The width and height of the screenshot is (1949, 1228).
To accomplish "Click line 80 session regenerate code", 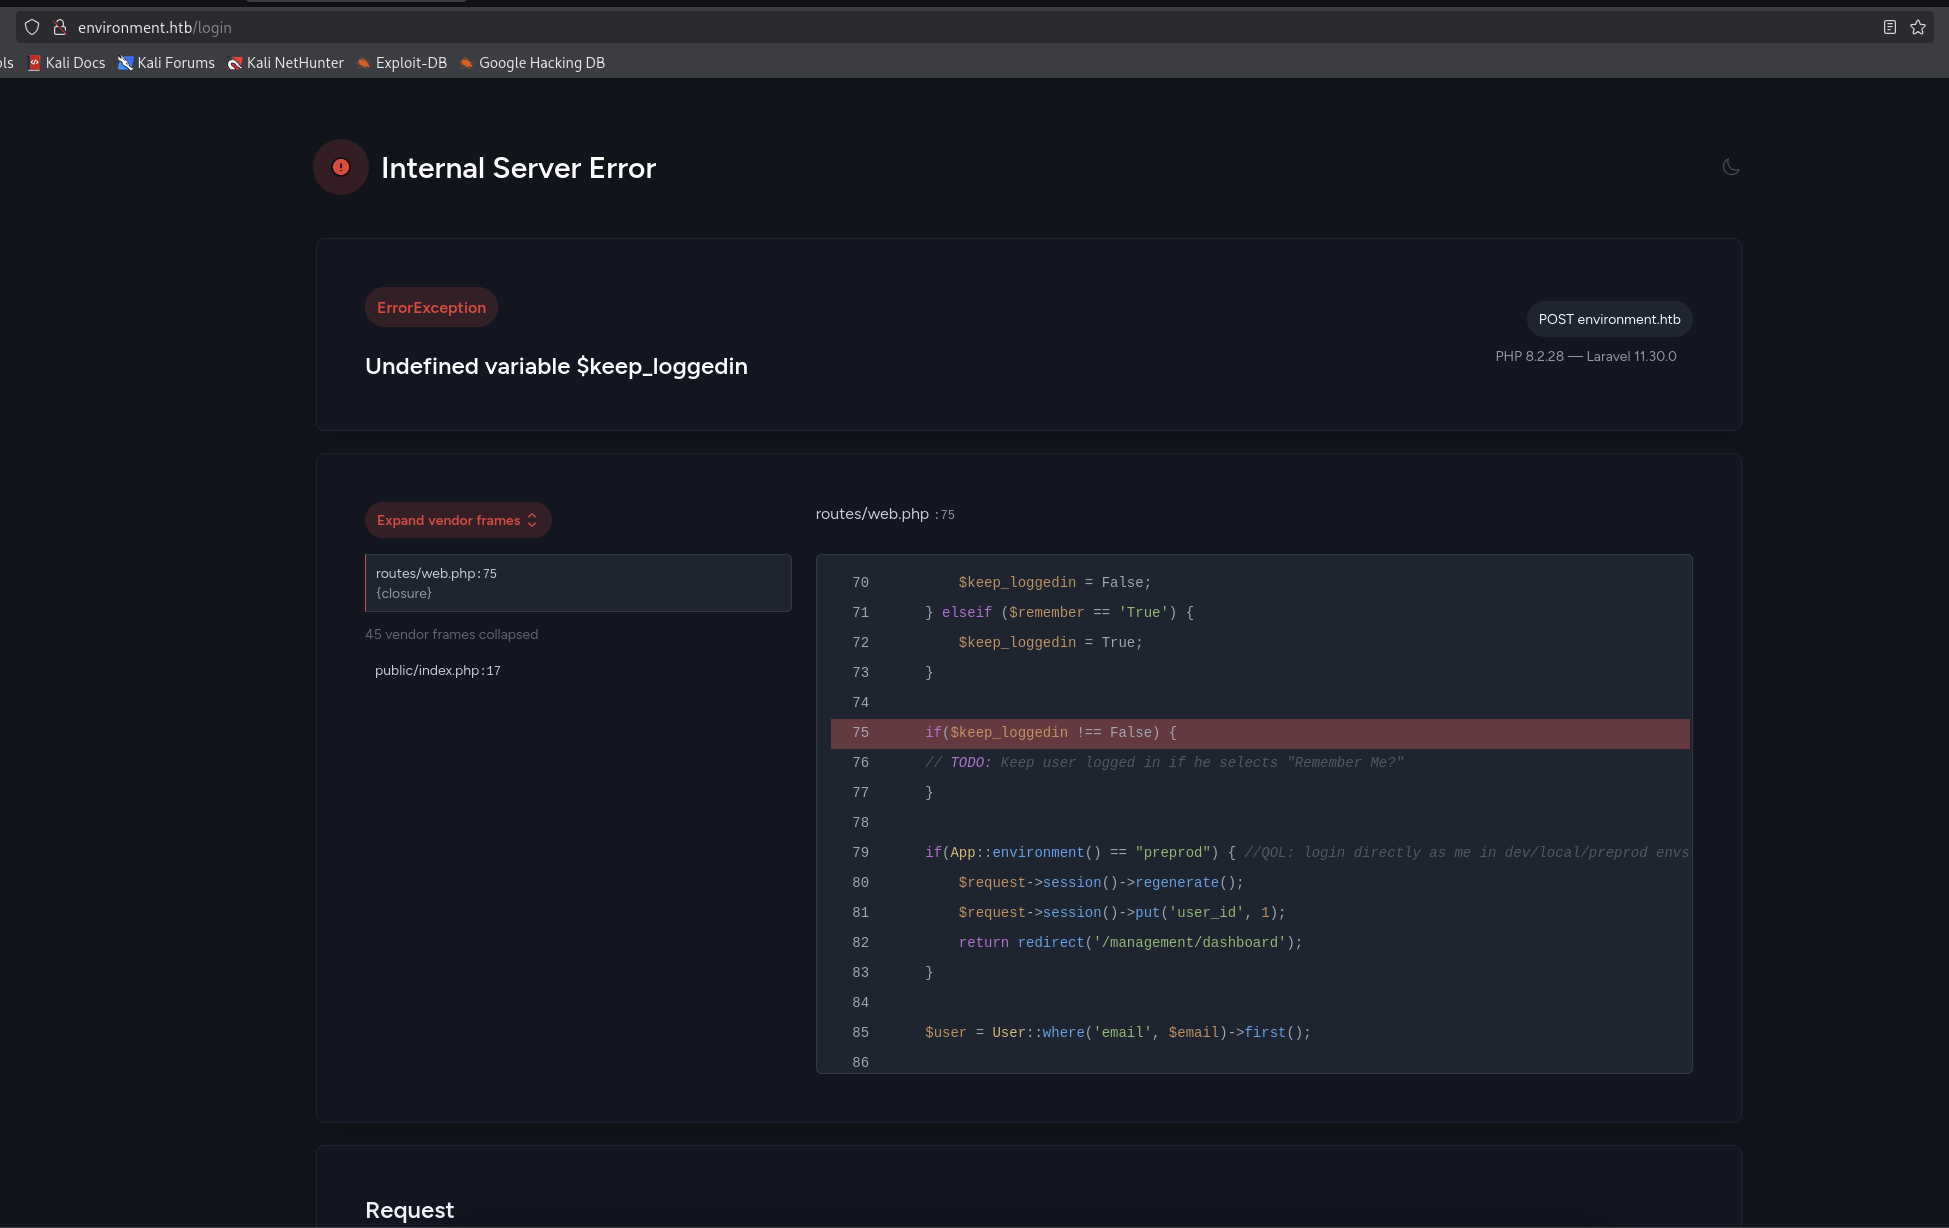I will pos(1260,882).
